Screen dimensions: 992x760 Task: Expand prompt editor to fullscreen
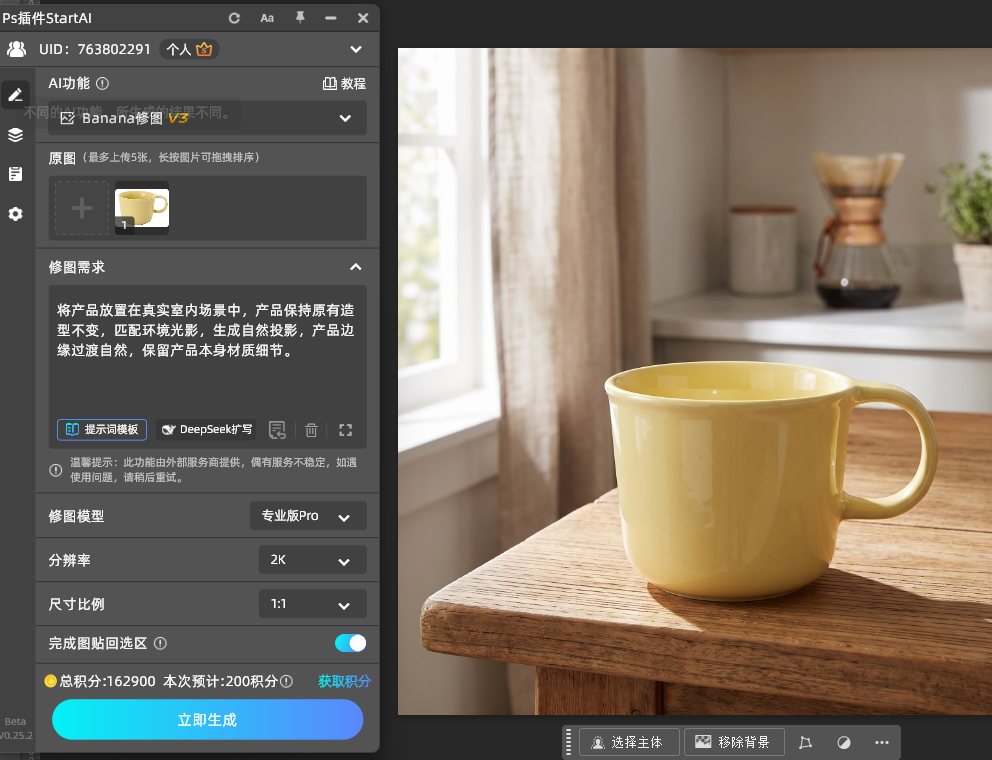point(345,430)
